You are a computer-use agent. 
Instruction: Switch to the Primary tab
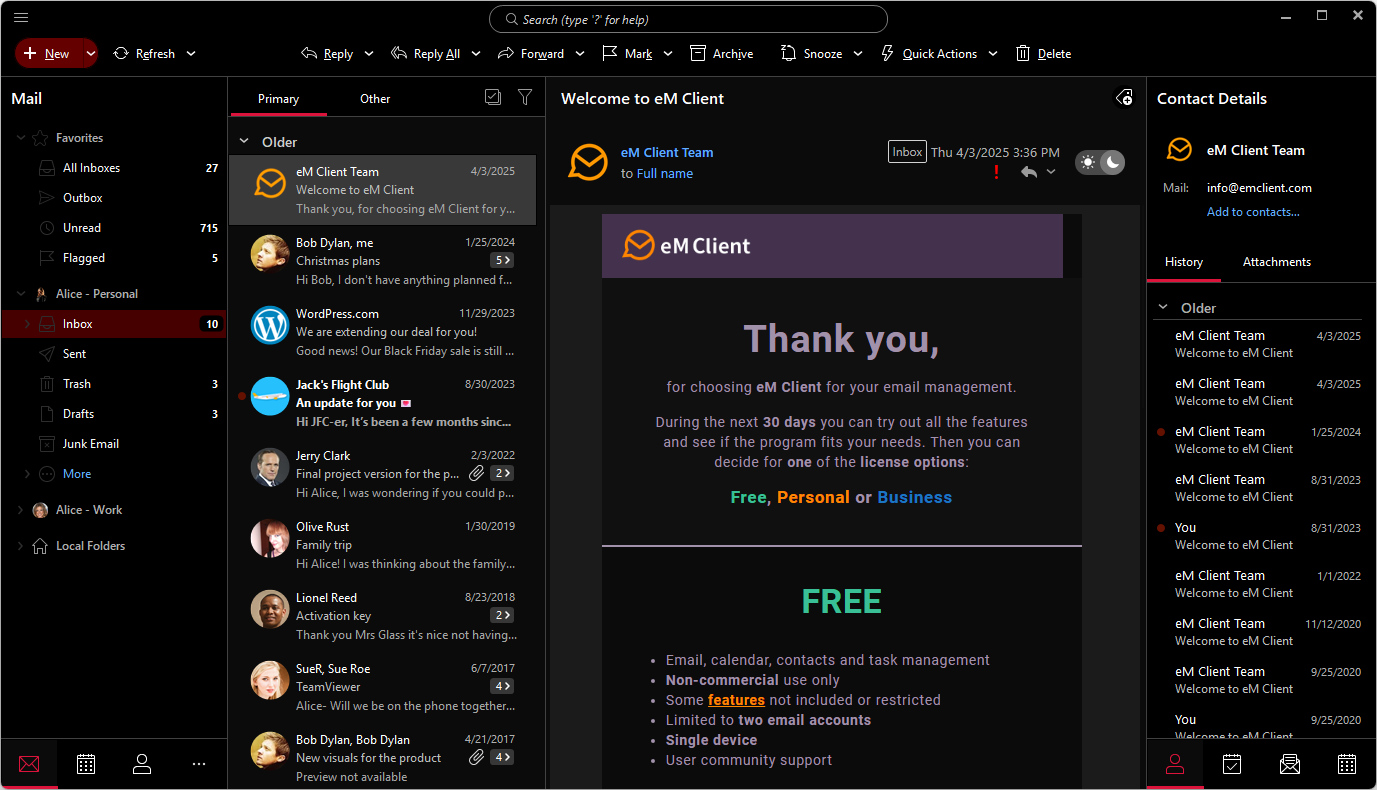click(278, 99)
